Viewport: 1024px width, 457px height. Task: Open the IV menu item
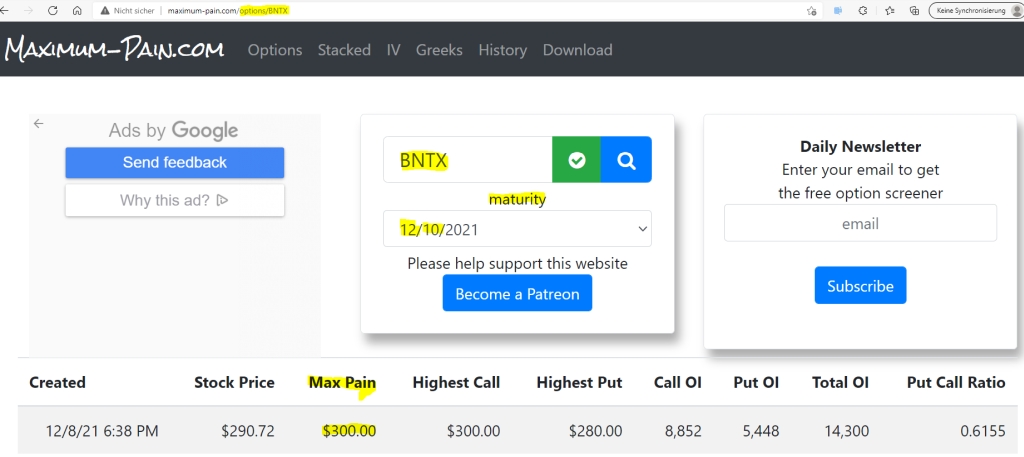[393, 50]
